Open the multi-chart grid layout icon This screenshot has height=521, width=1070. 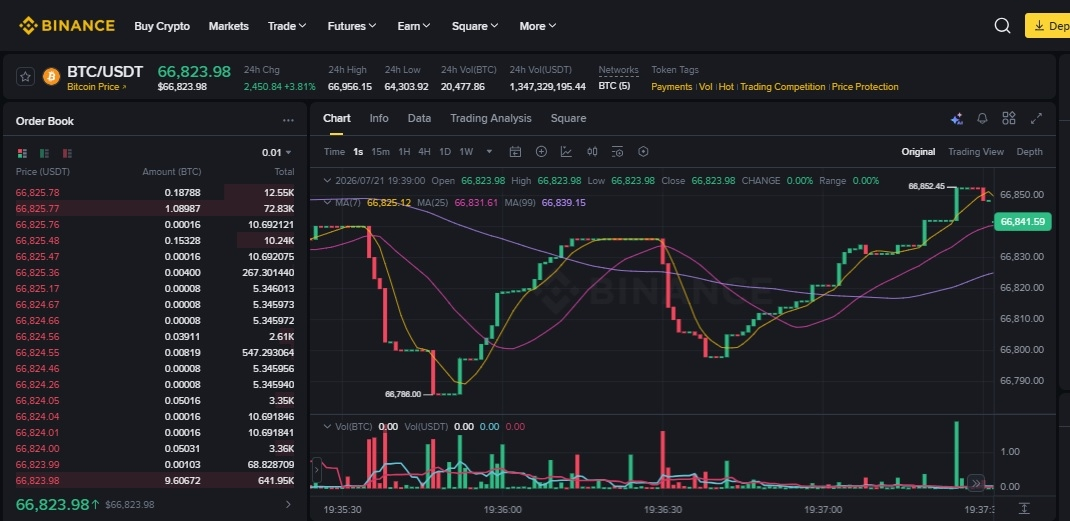(1009, 118)
